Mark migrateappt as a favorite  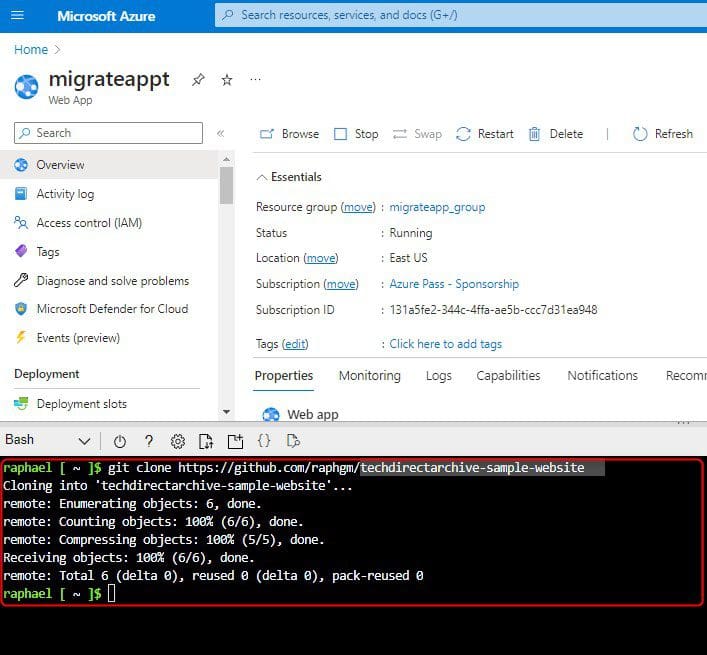tap(227, 80)
